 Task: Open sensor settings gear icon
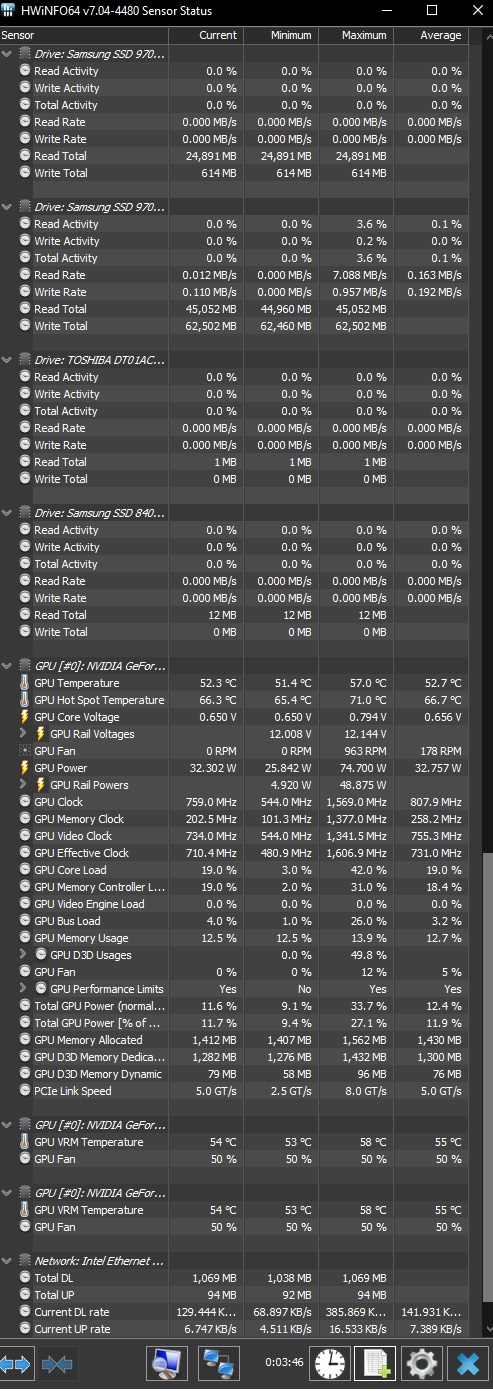coord(422,1362)
